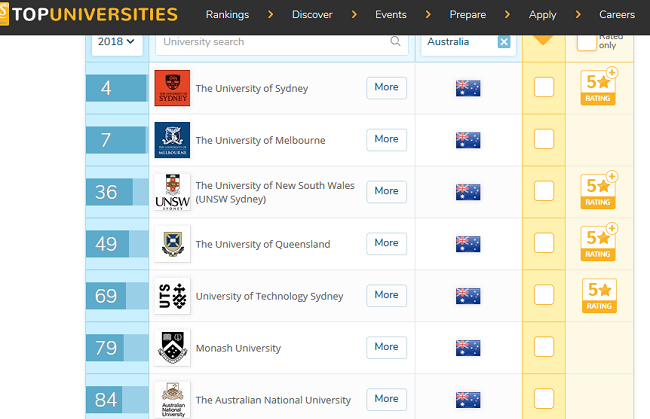Open 5-star rating badge for Queensland

point(598,243)
